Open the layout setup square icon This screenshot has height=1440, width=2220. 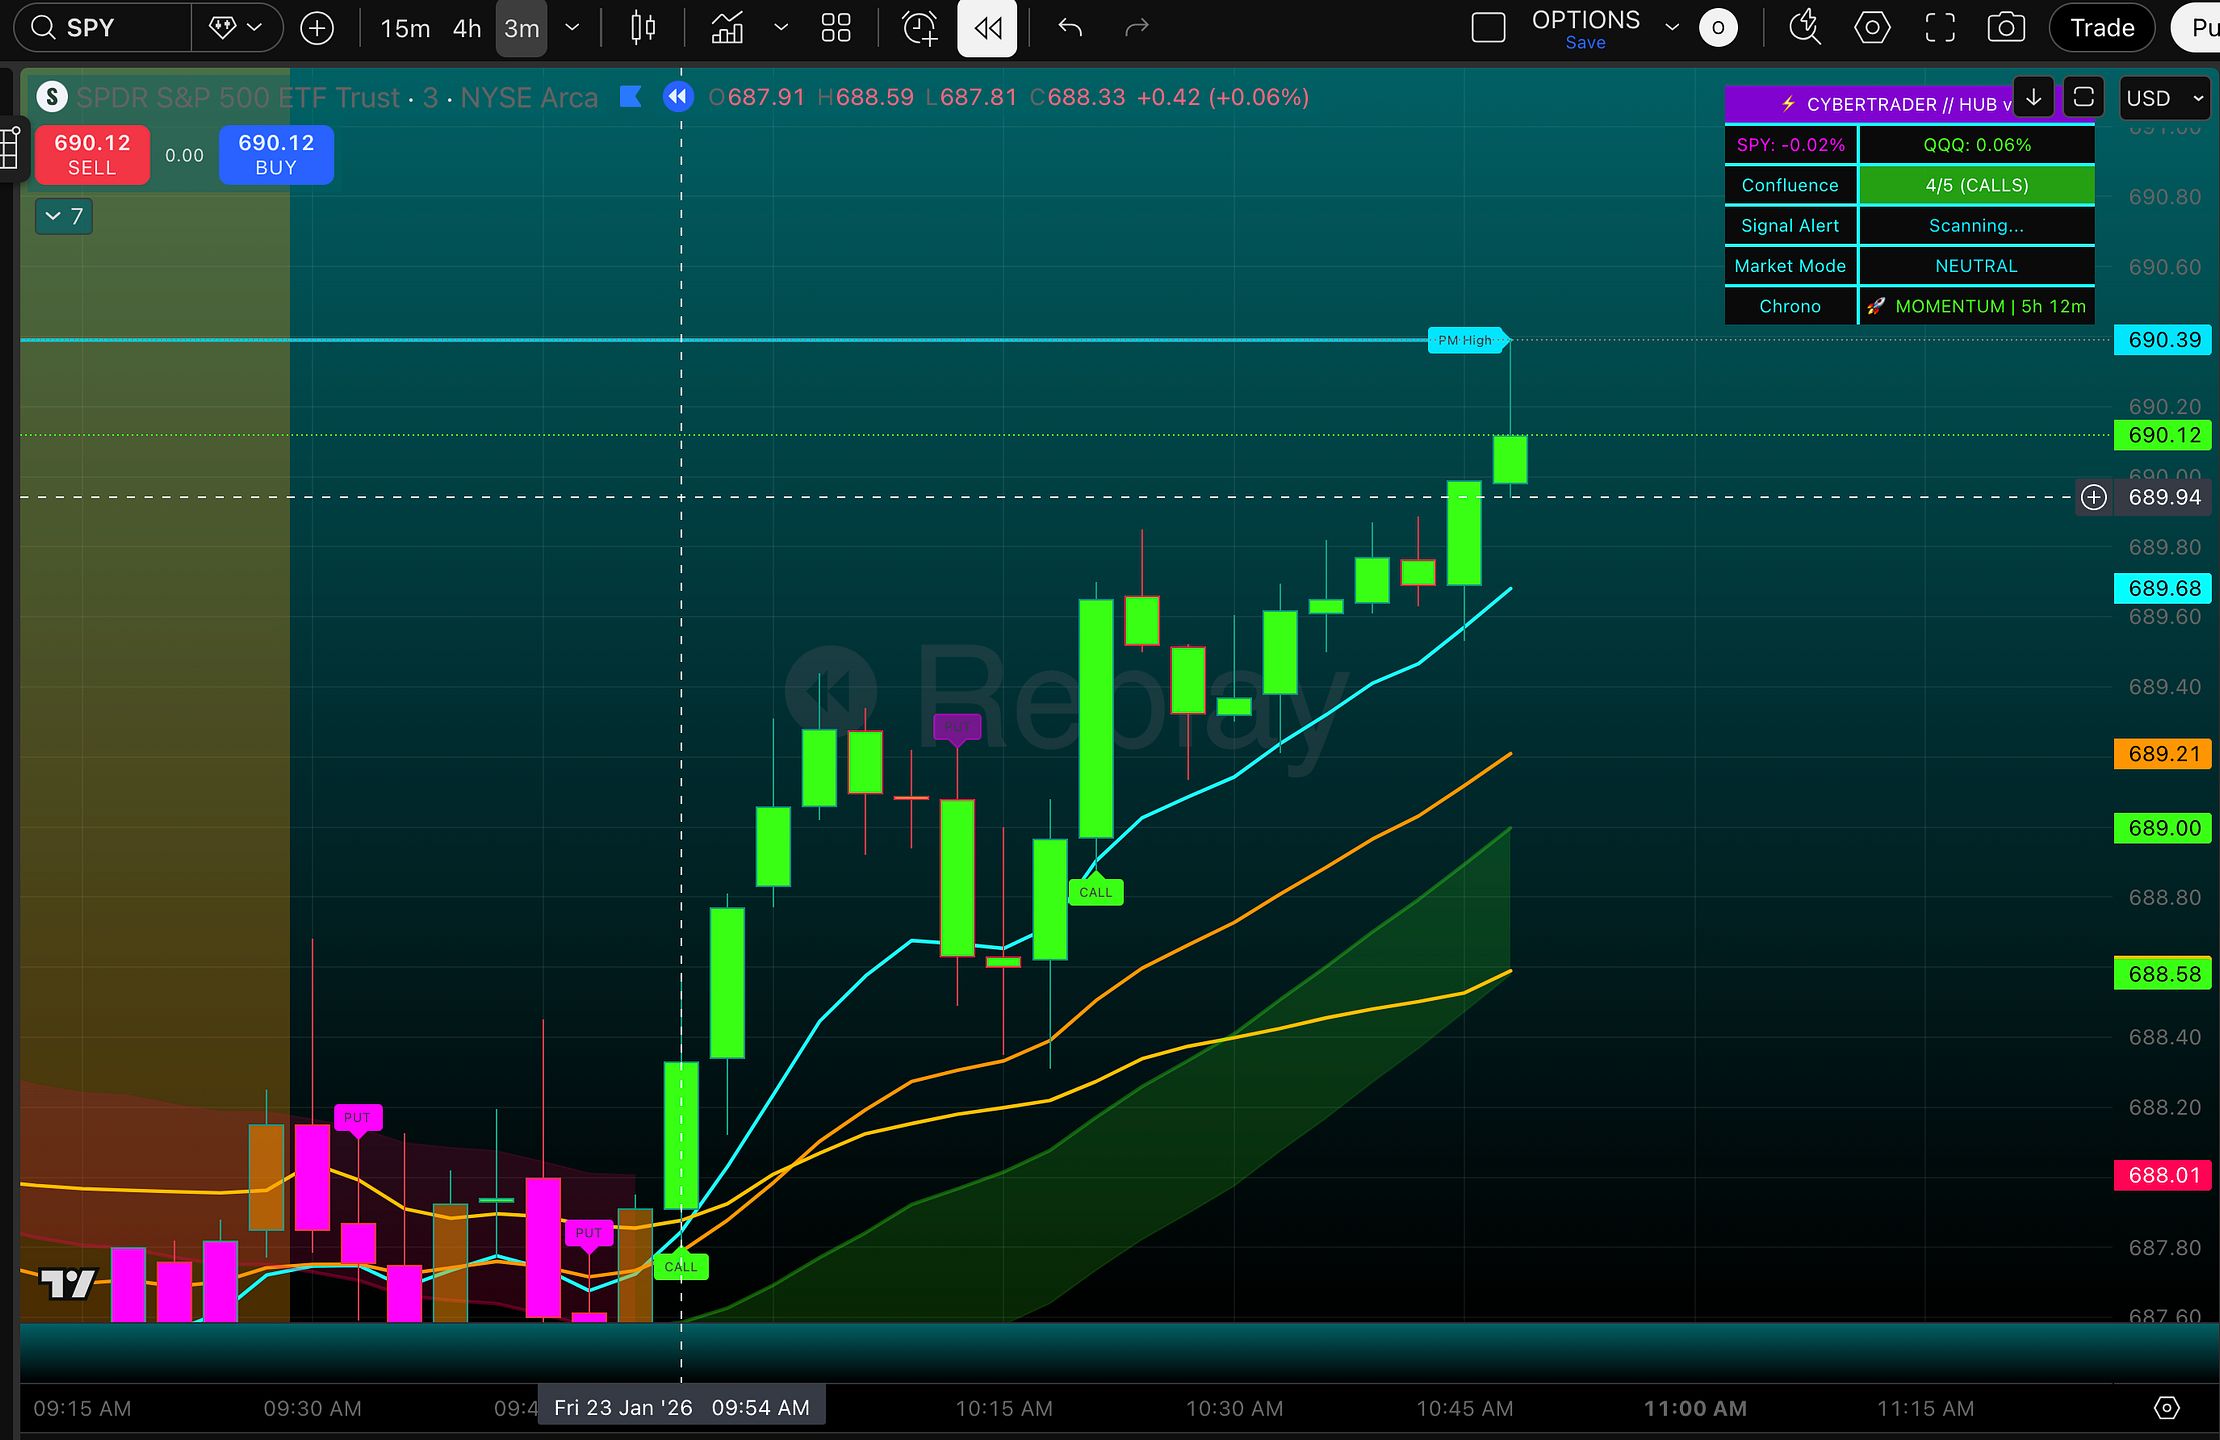point(1488,28)
